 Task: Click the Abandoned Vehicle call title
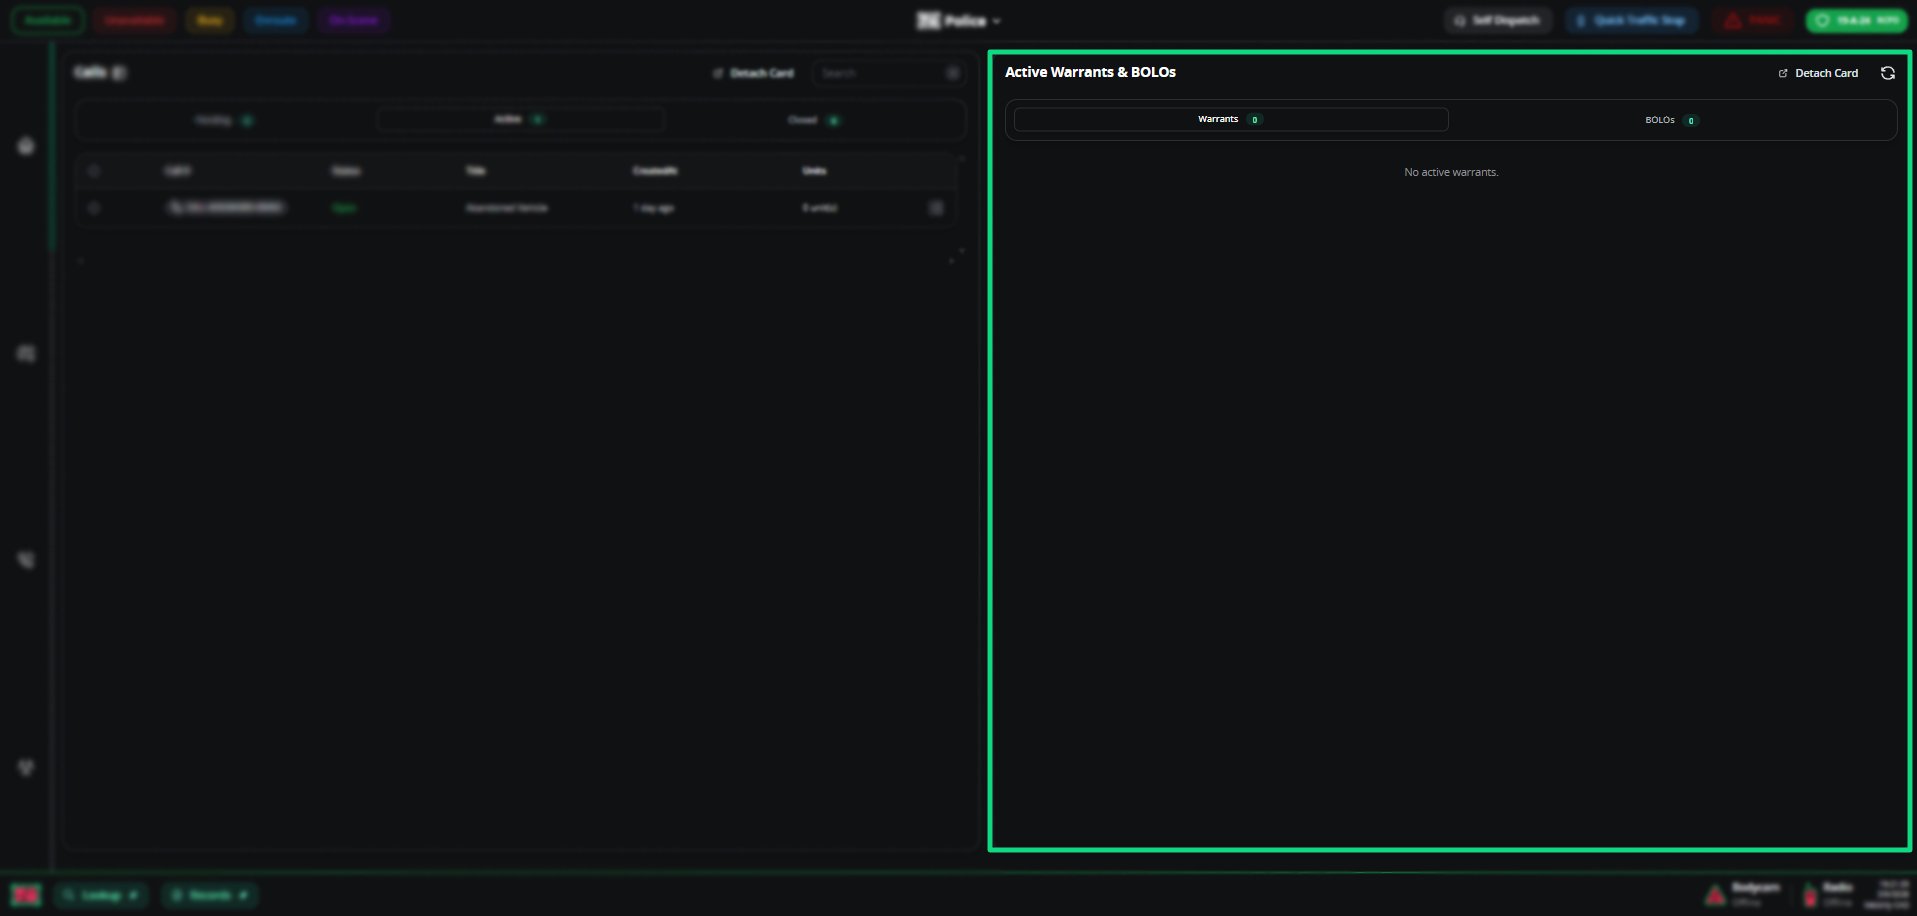pyautogui.click(x=506, y=208)
